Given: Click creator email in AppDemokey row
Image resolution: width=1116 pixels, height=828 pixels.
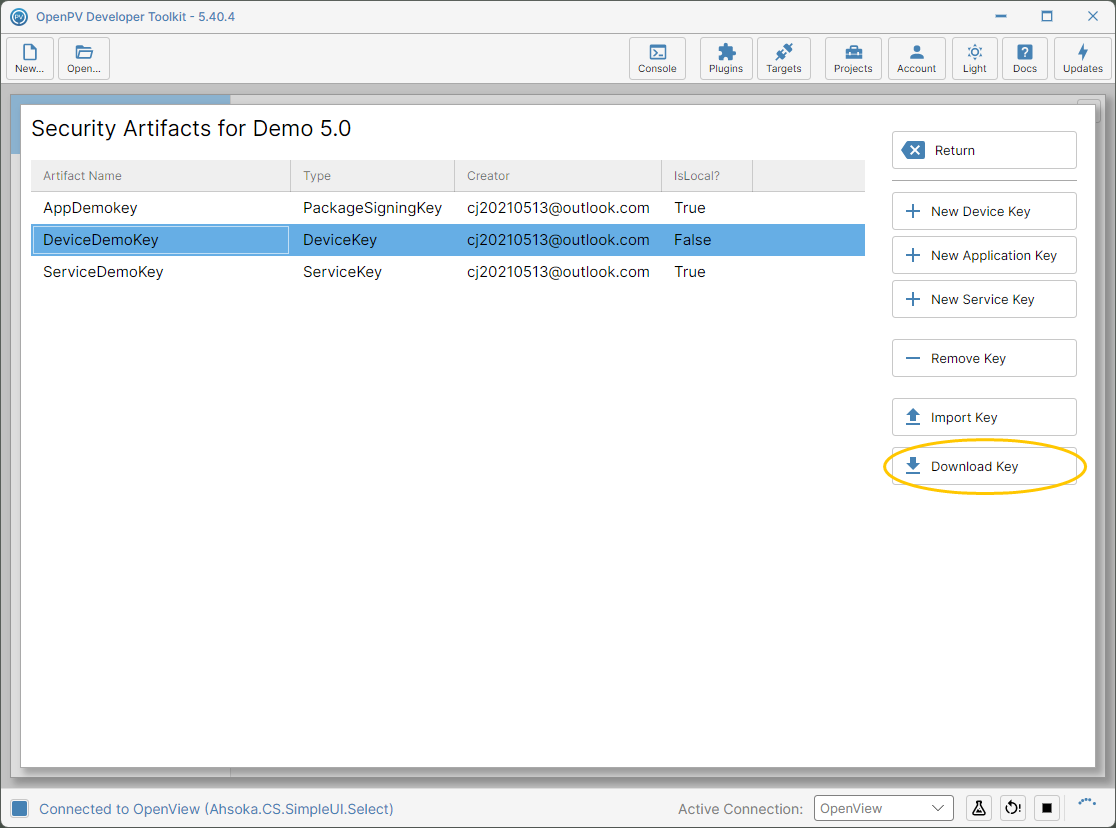Looking at the screenshot, I should (558, 208).
